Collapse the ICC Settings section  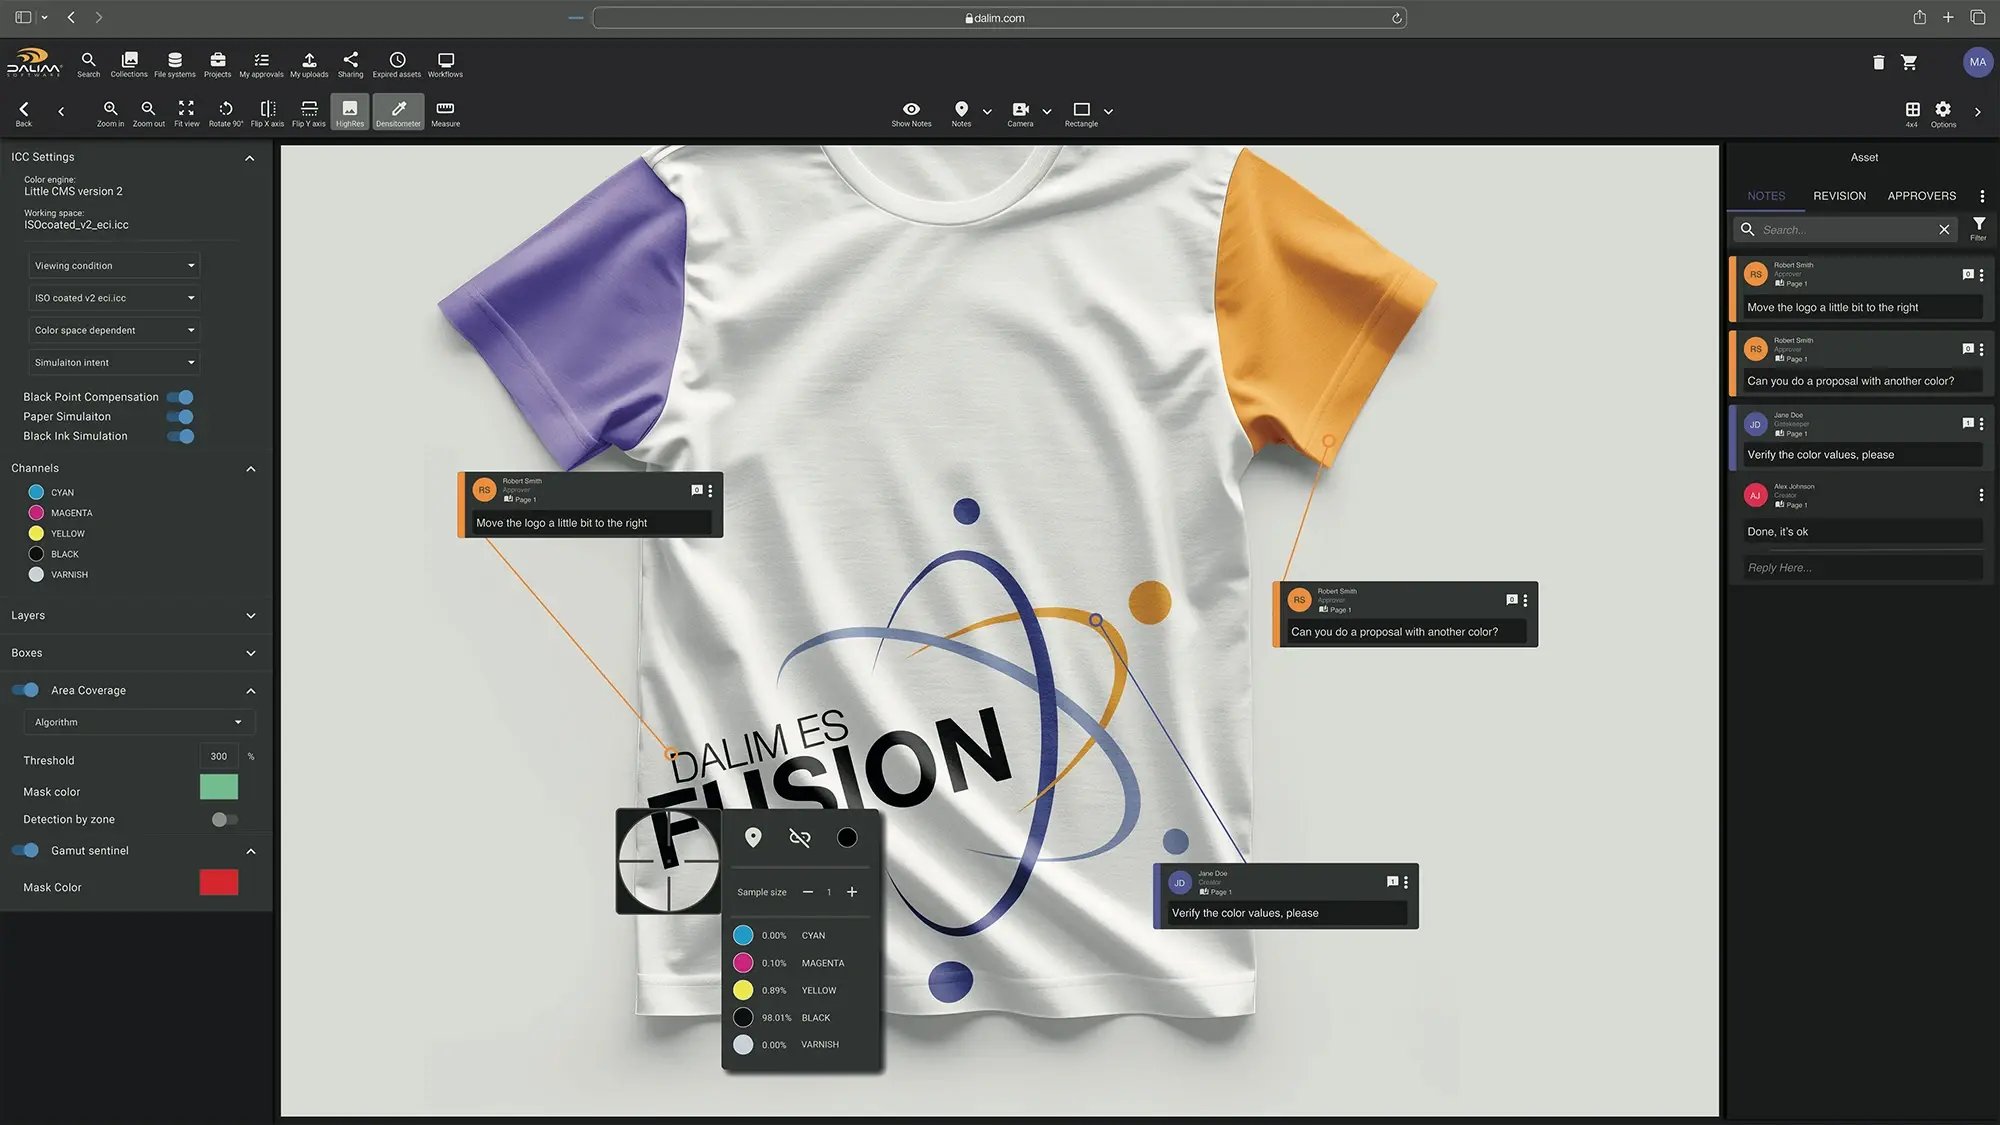point(250,158)
